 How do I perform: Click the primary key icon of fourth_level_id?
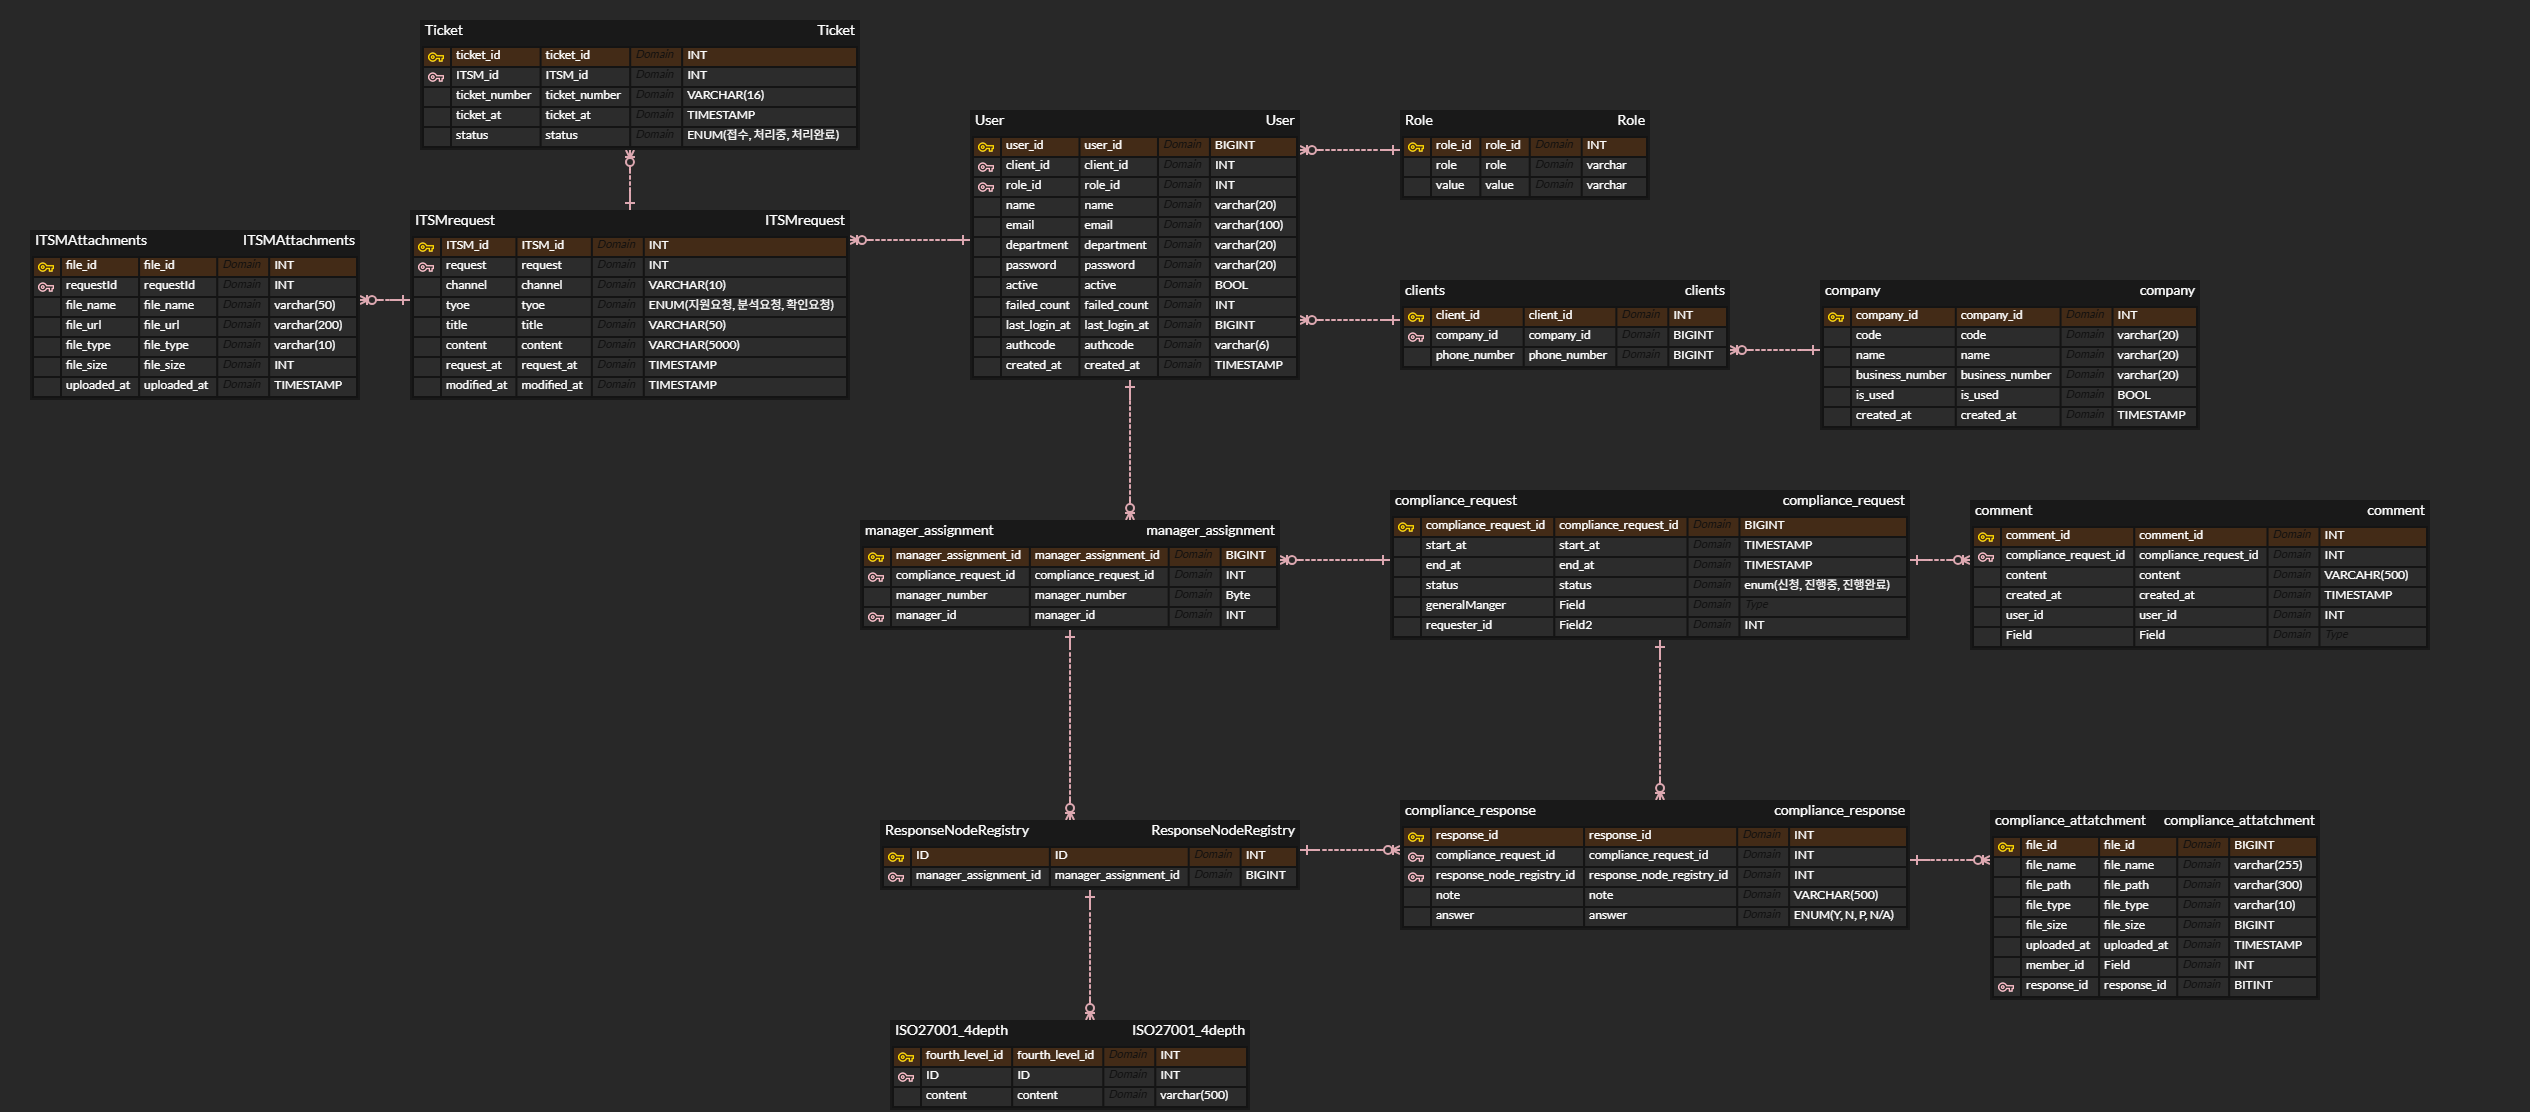[906, 1057]
